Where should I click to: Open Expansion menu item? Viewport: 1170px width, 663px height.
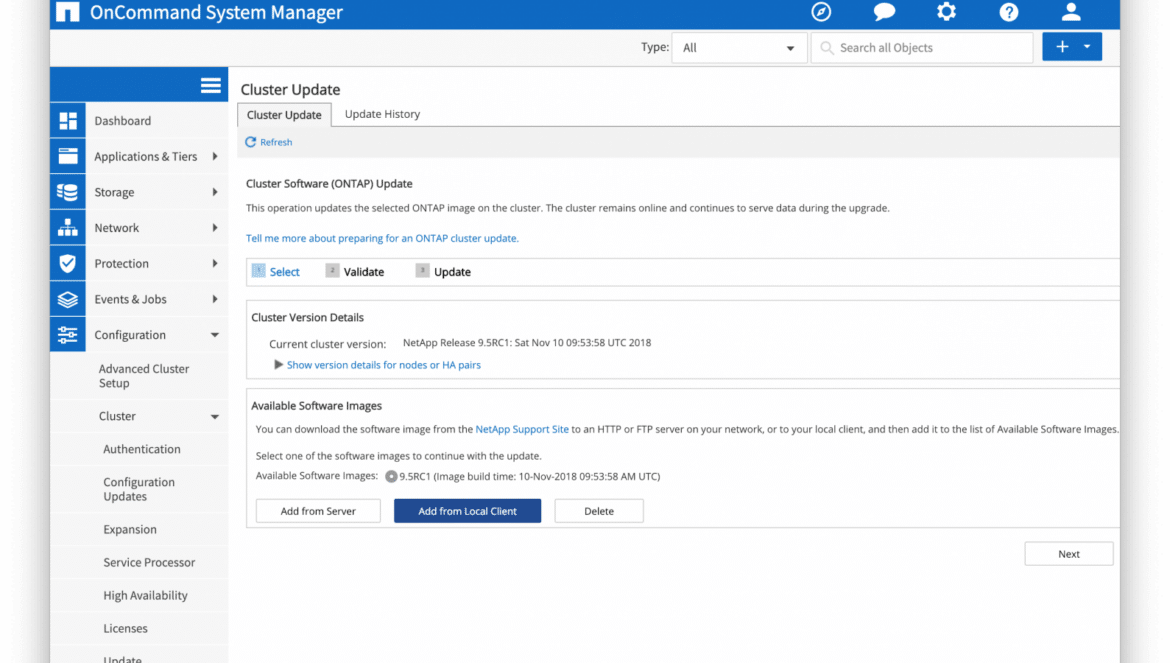130,530
